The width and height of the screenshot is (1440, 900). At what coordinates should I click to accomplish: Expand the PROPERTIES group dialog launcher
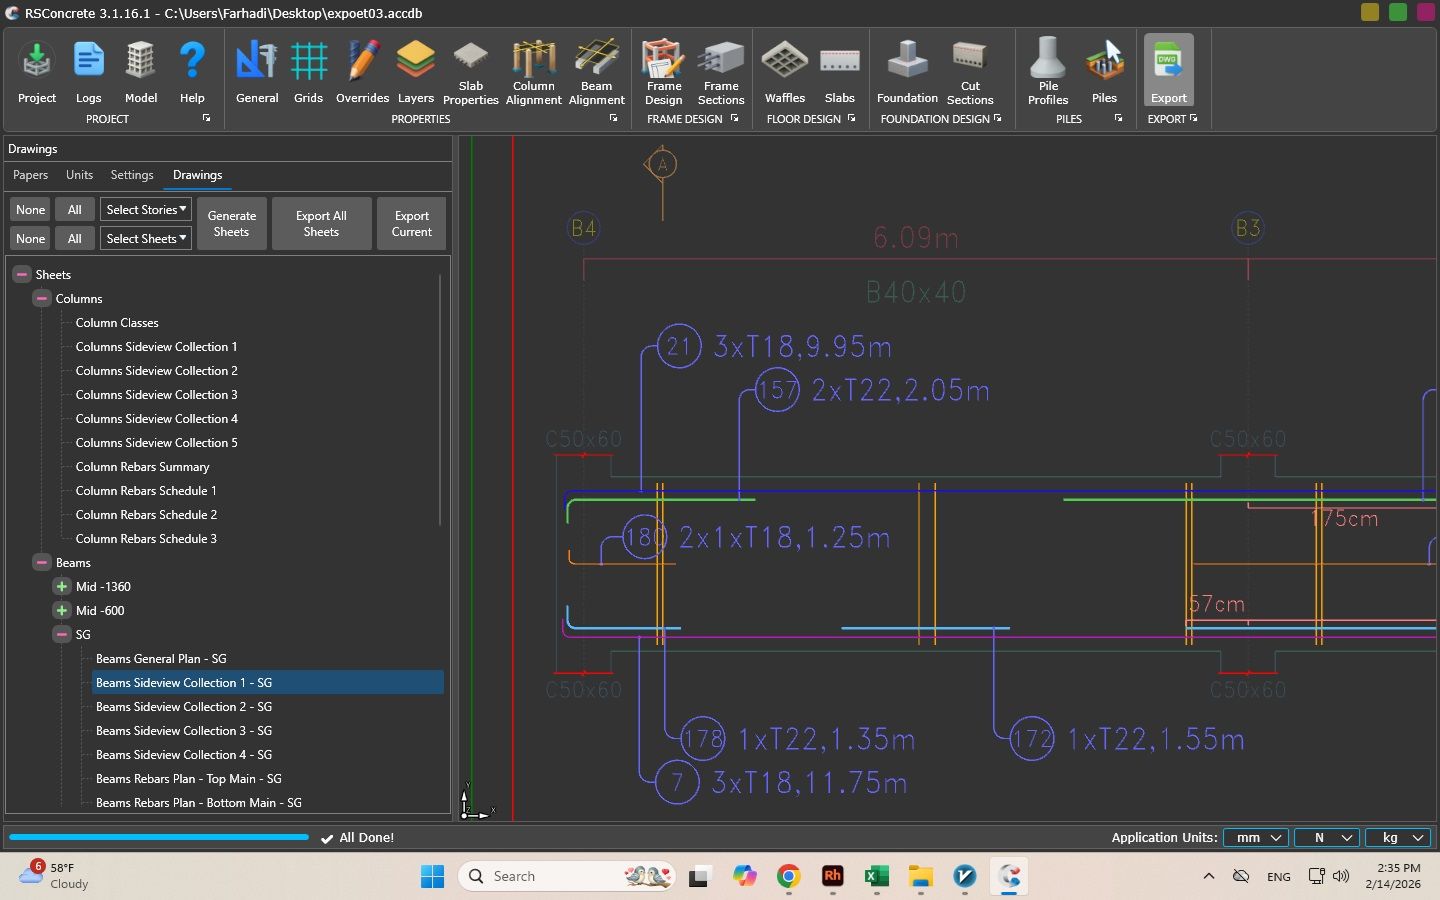click(613, 118)
